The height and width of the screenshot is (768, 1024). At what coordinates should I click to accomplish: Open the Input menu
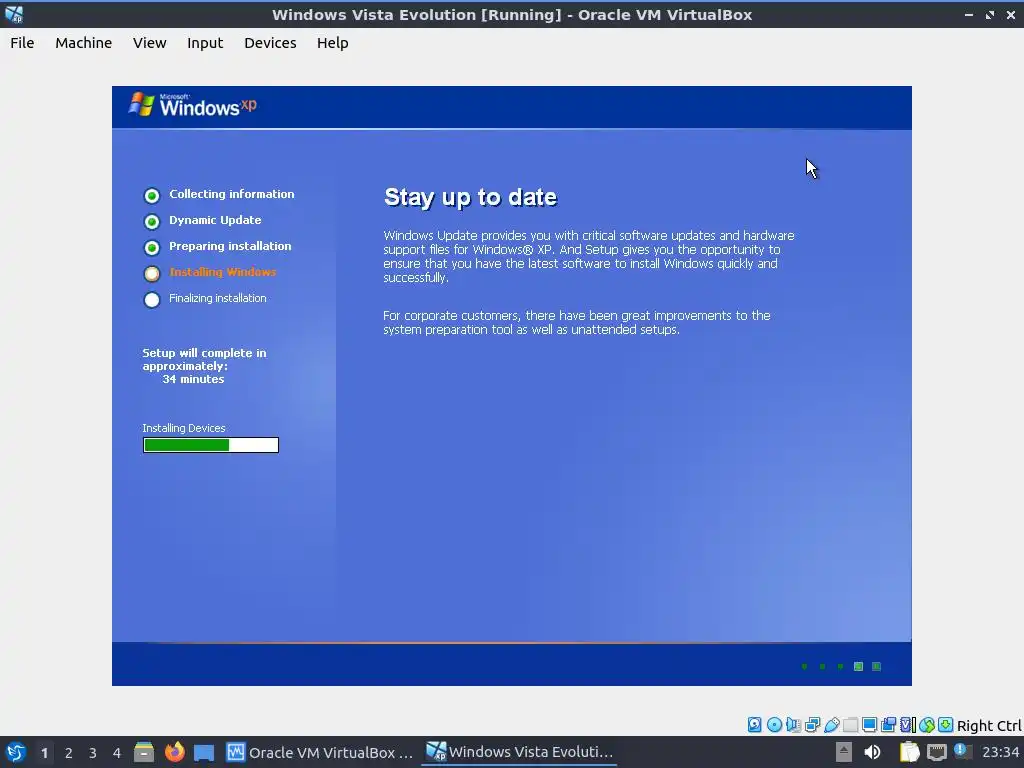click(205, 42)
